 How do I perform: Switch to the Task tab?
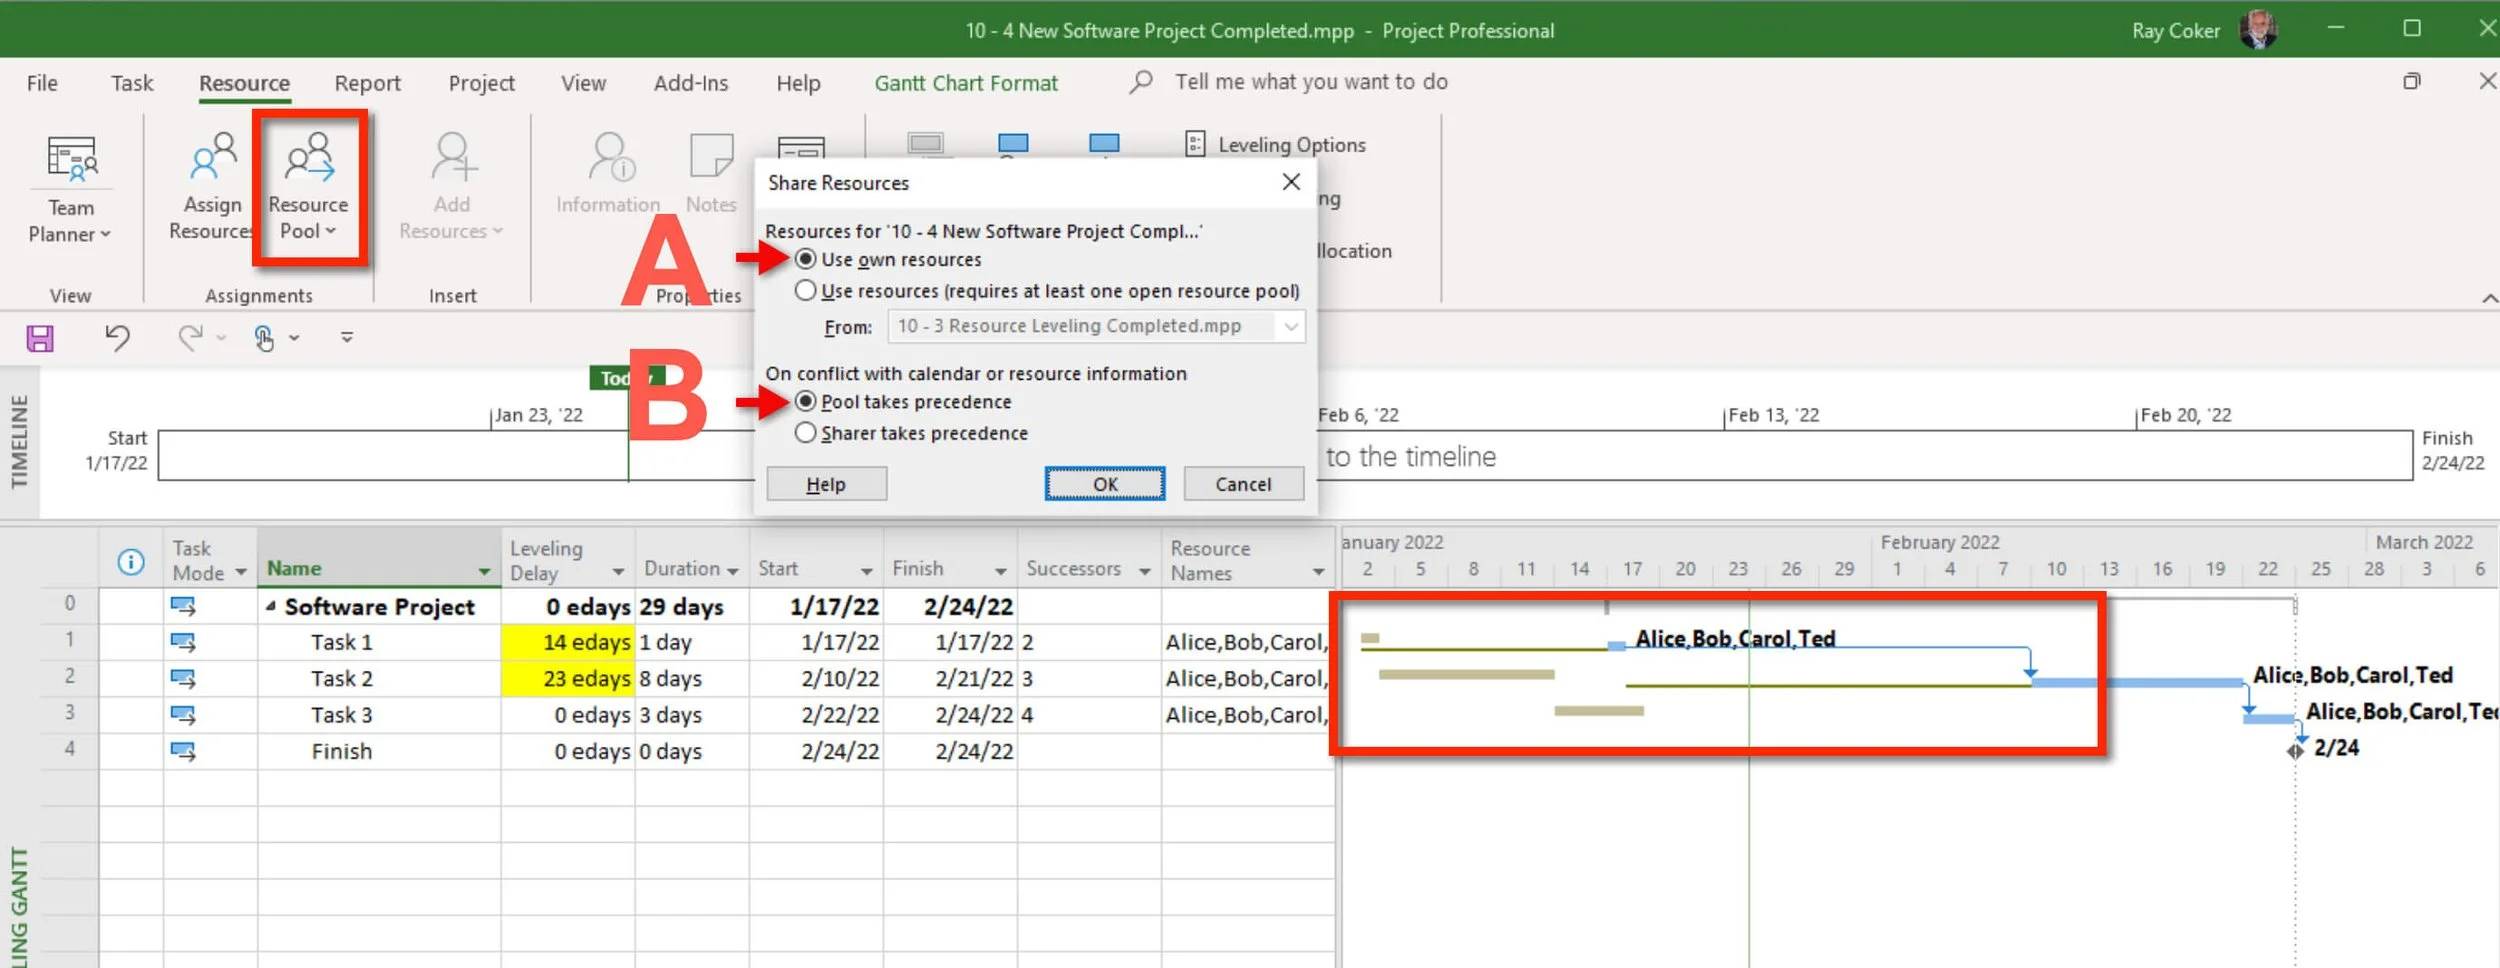(x=132, y=83)
